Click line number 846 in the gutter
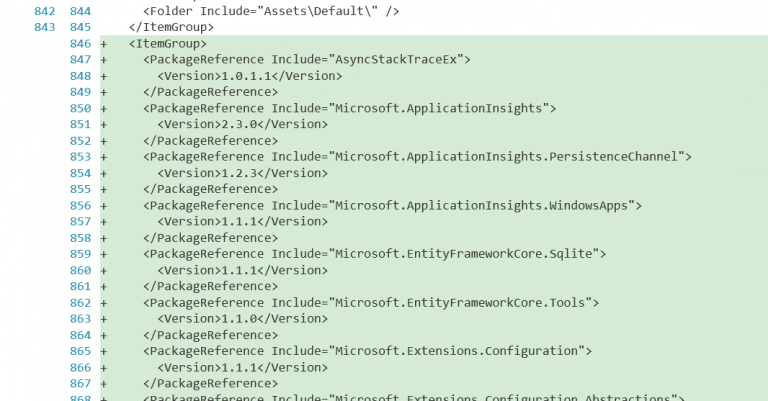The width and height of the screenshot is (768, 401). point(80,44)
